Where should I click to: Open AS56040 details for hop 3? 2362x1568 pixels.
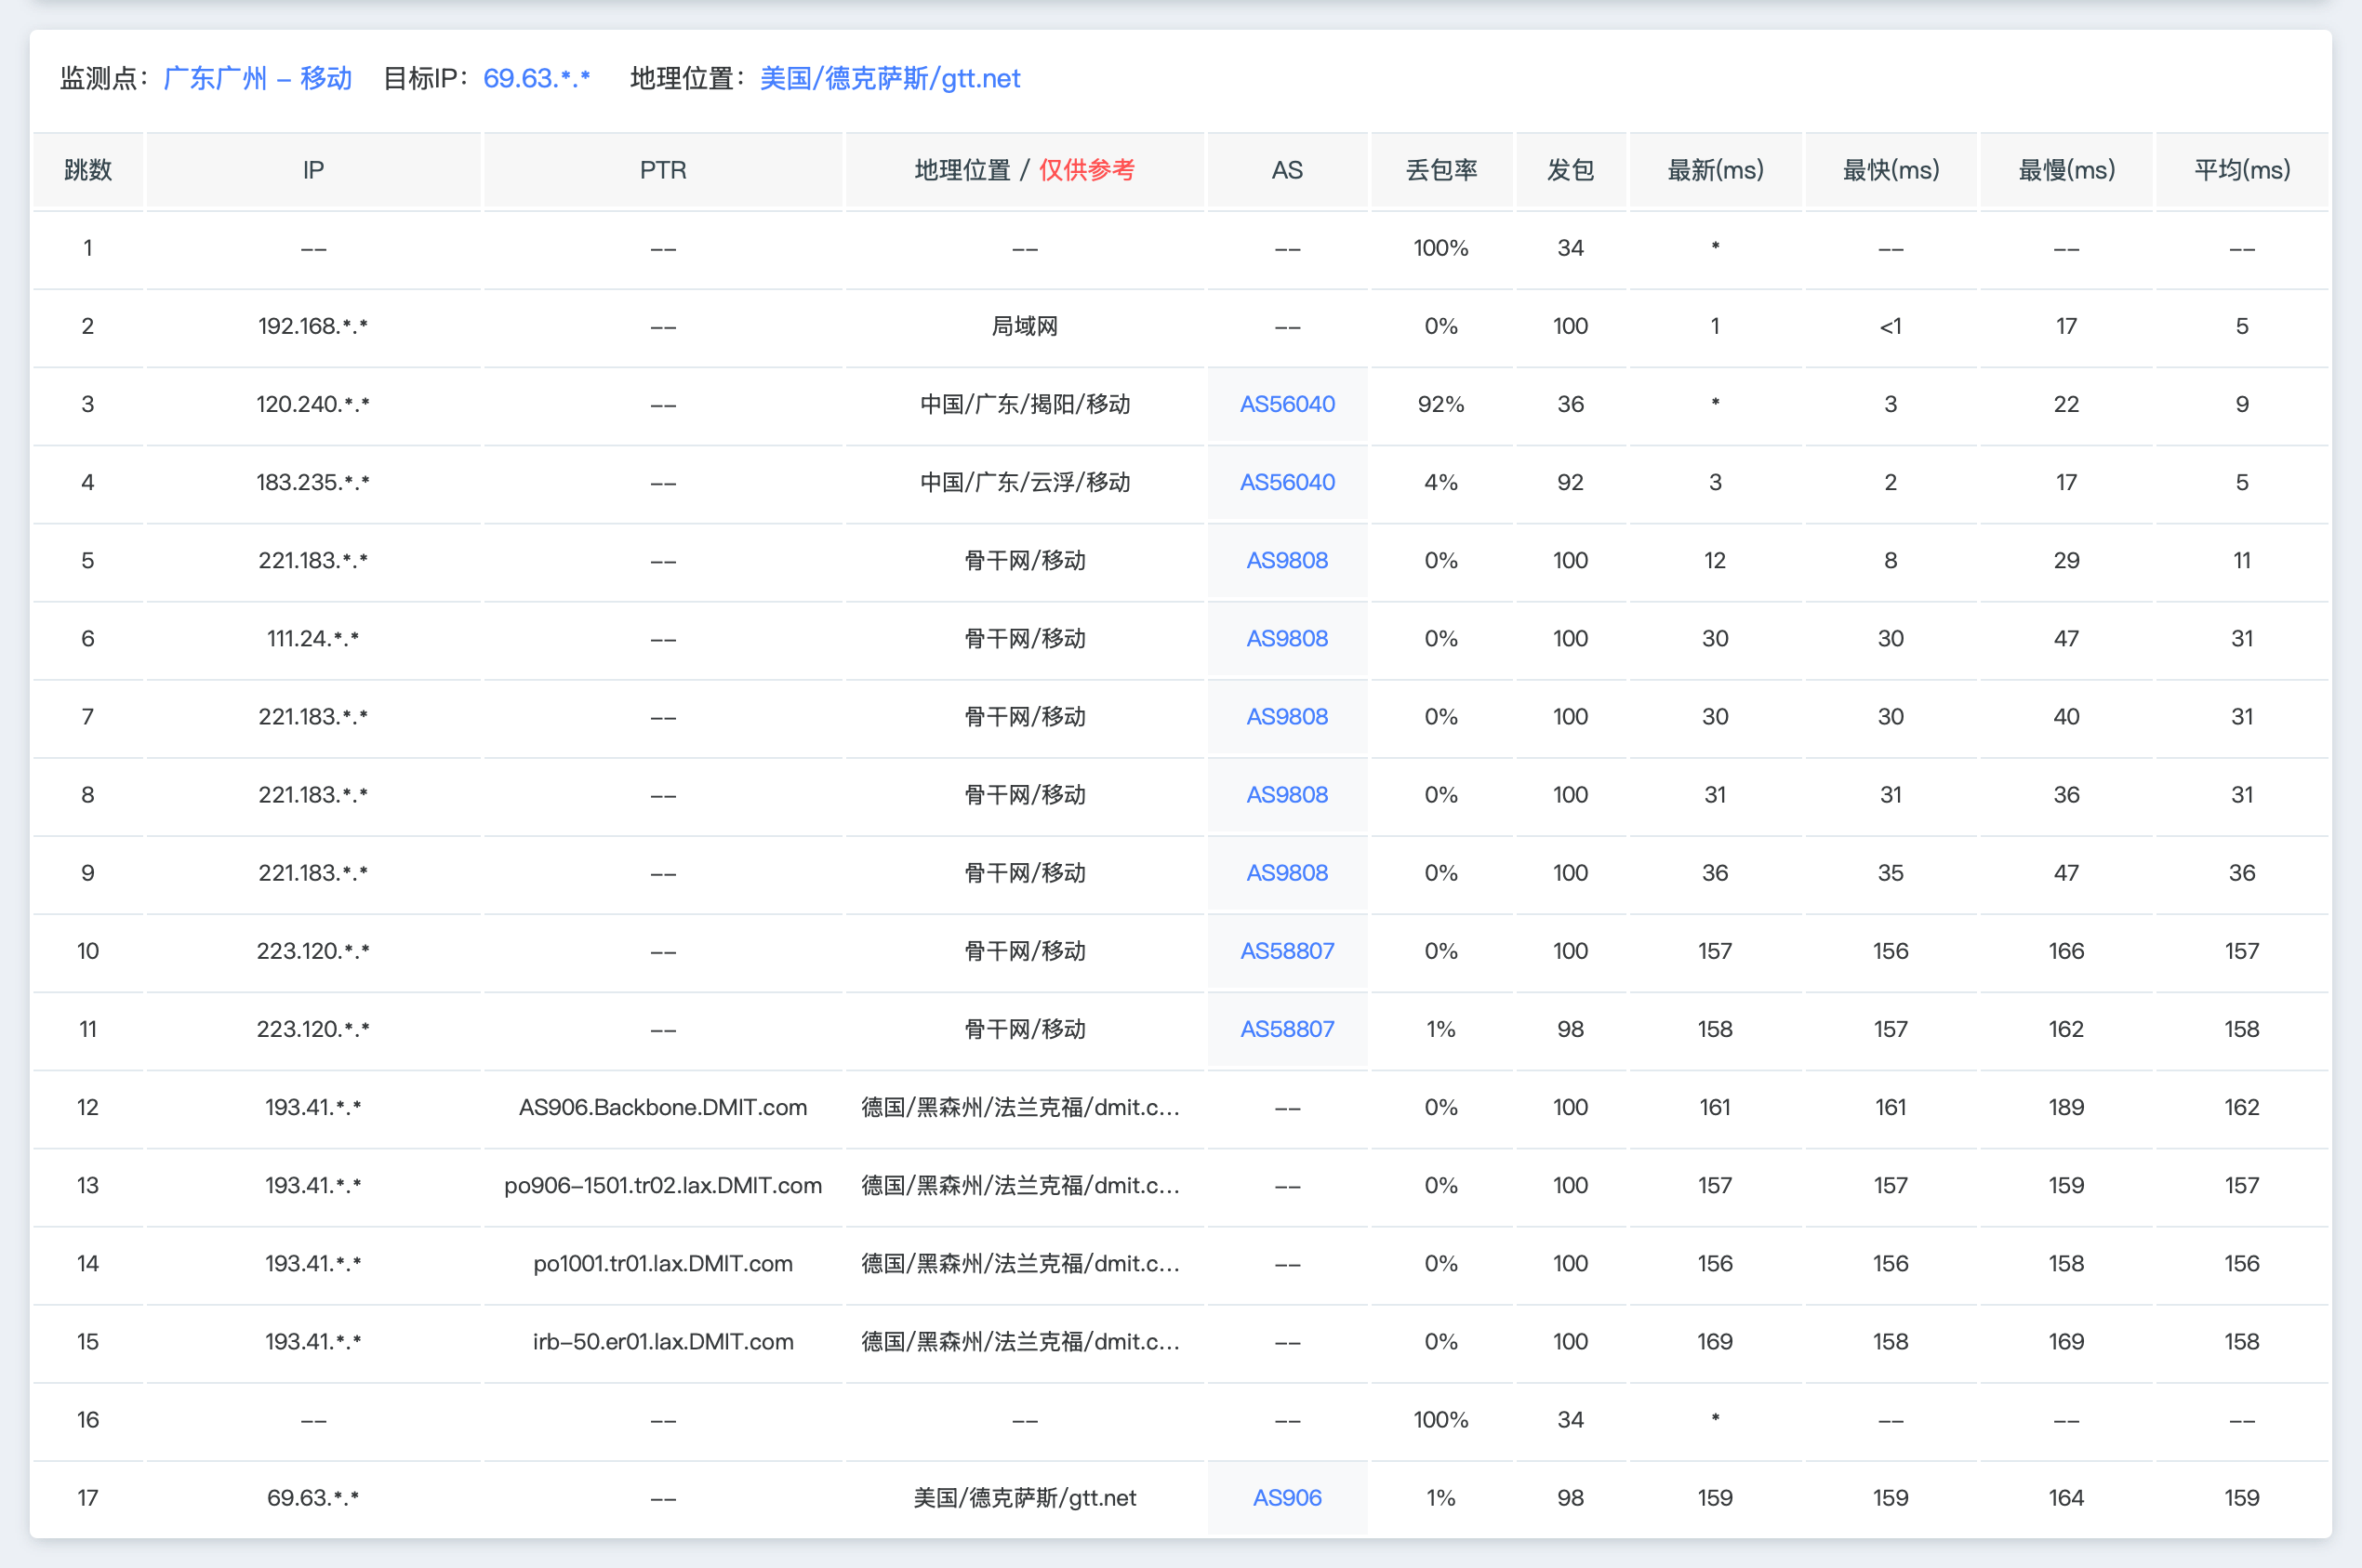pyautogui.click(x=1287, y=404)
